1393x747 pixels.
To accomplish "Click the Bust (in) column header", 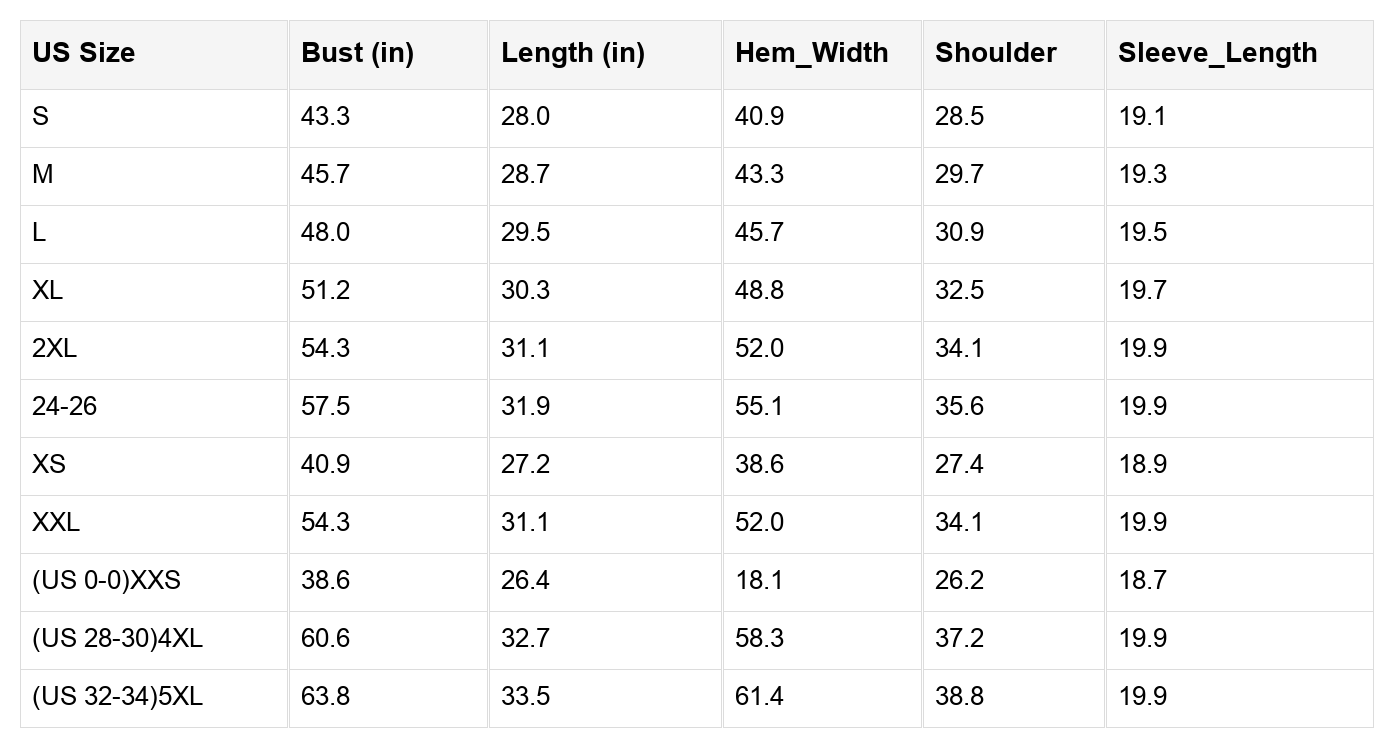I will click(357, 53).
